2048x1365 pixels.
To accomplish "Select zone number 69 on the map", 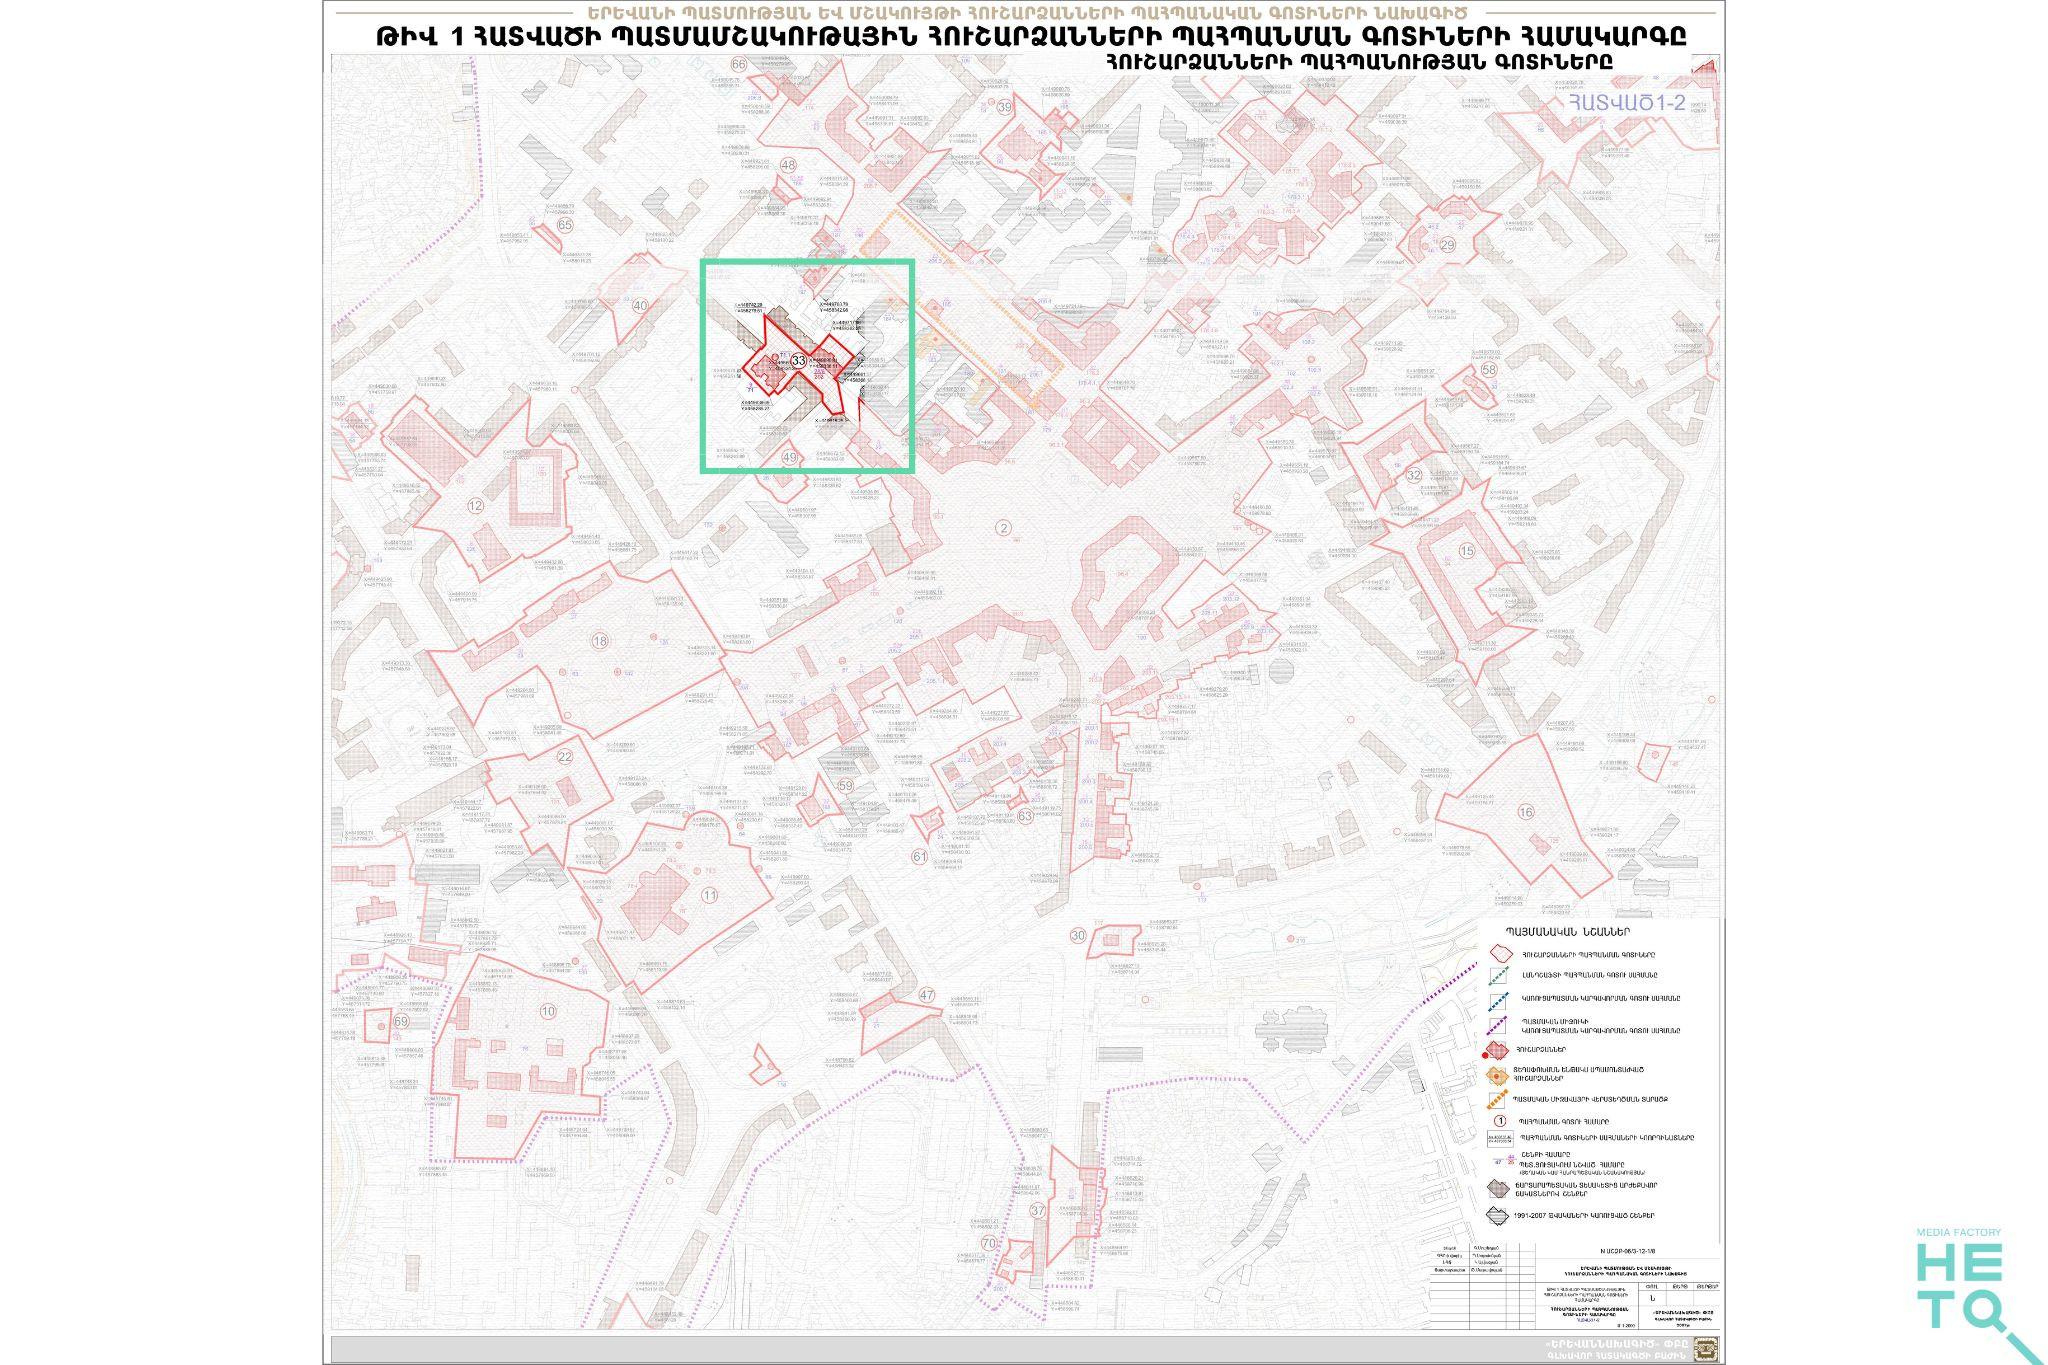I will tap(402, 1021).
